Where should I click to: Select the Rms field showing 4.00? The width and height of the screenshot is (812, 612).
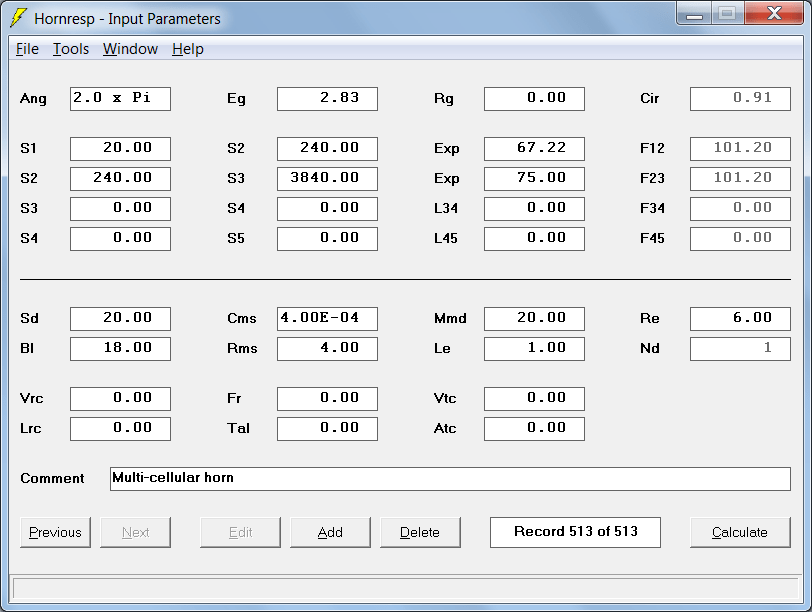pos(327,348)
